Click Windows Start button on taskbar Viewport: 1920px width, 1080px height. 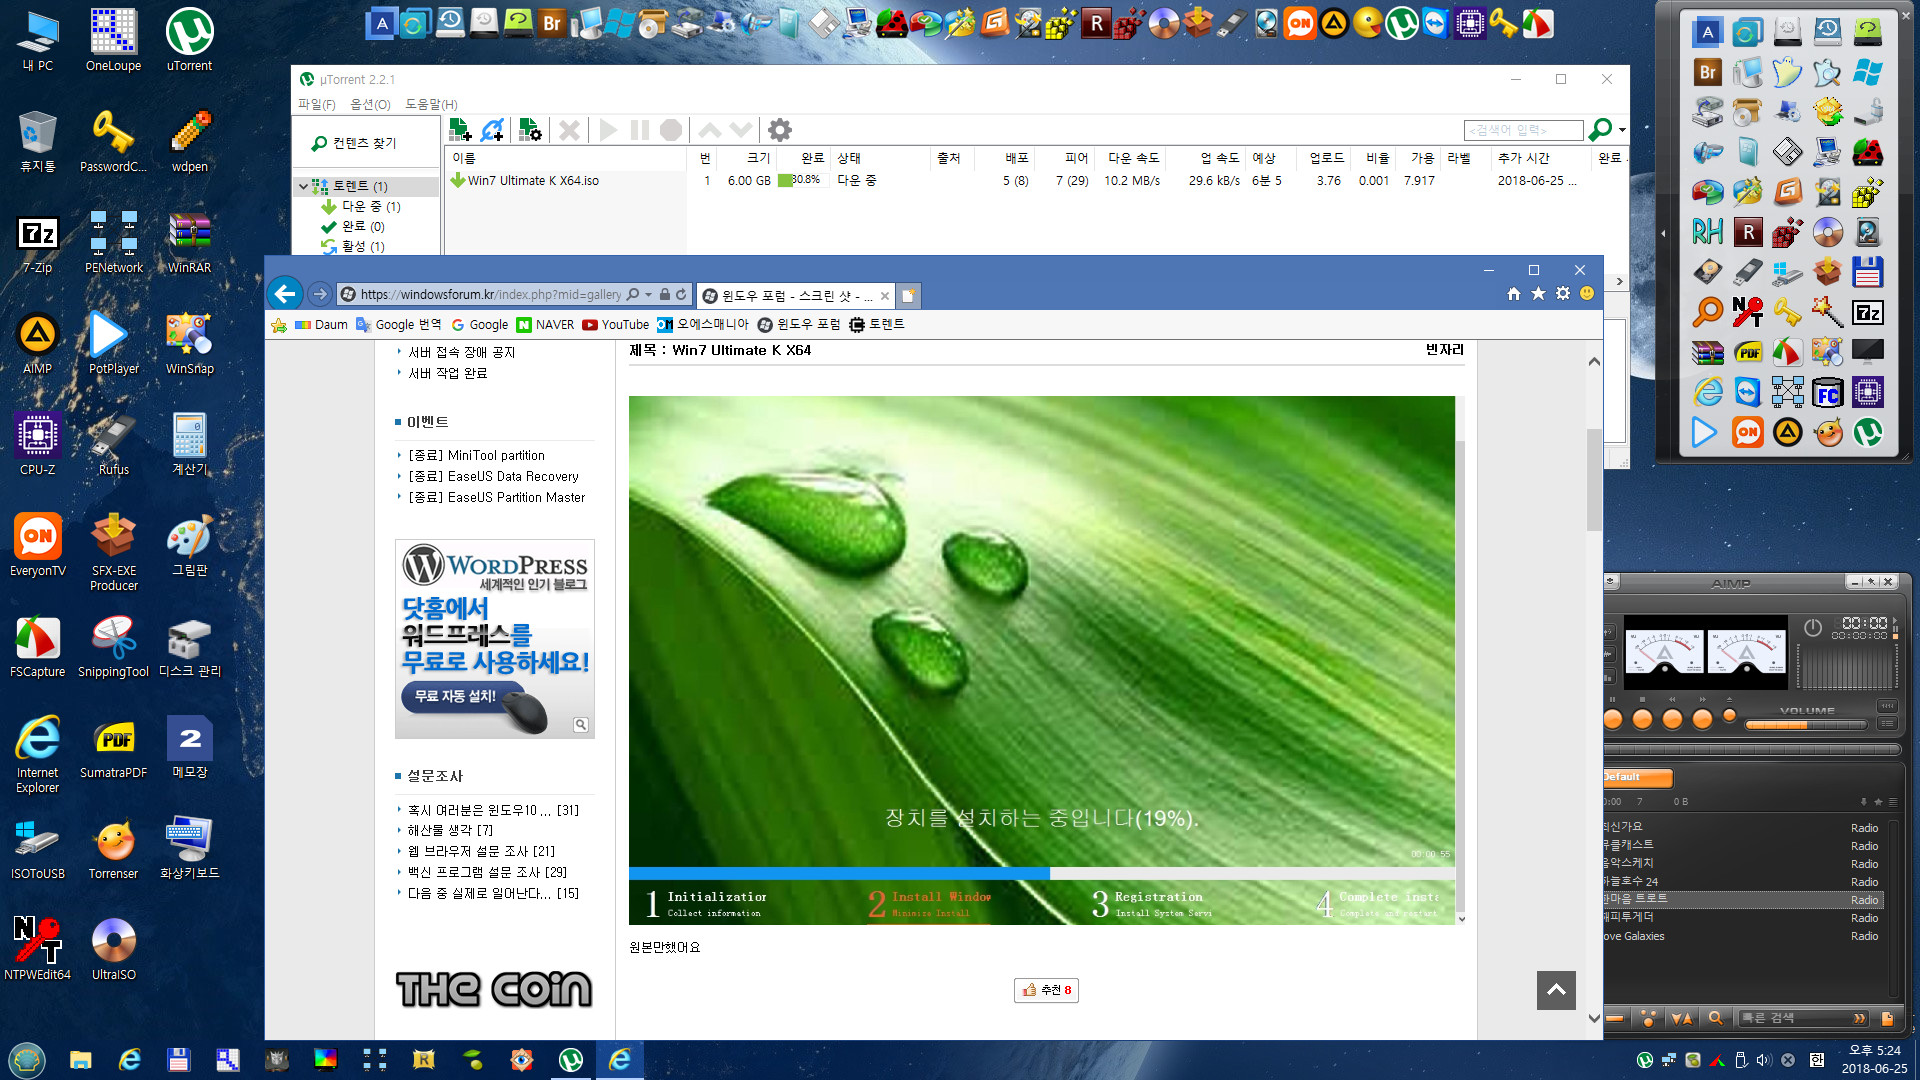[x=27, y=1059]
